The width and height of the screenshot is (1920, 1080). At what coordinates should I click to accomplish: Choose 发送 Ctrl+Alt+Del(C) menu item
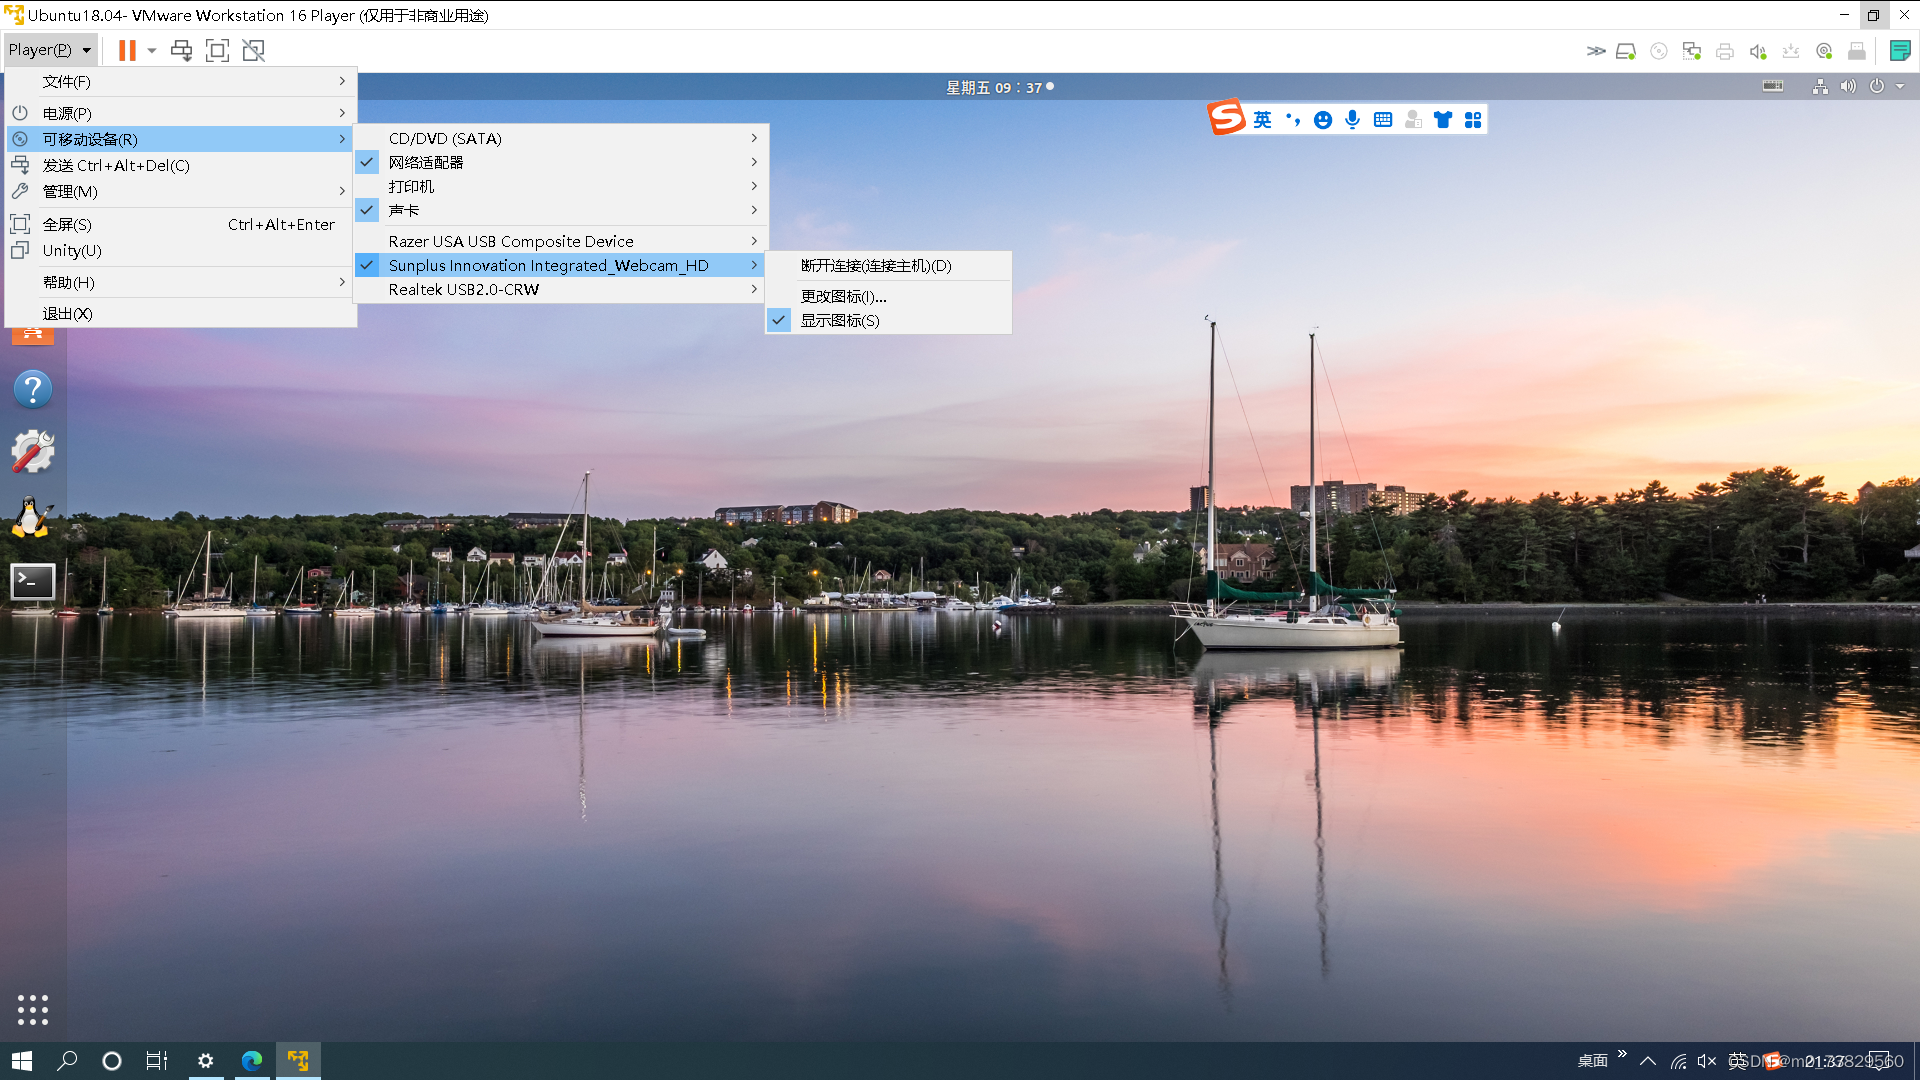pos(181,165)
